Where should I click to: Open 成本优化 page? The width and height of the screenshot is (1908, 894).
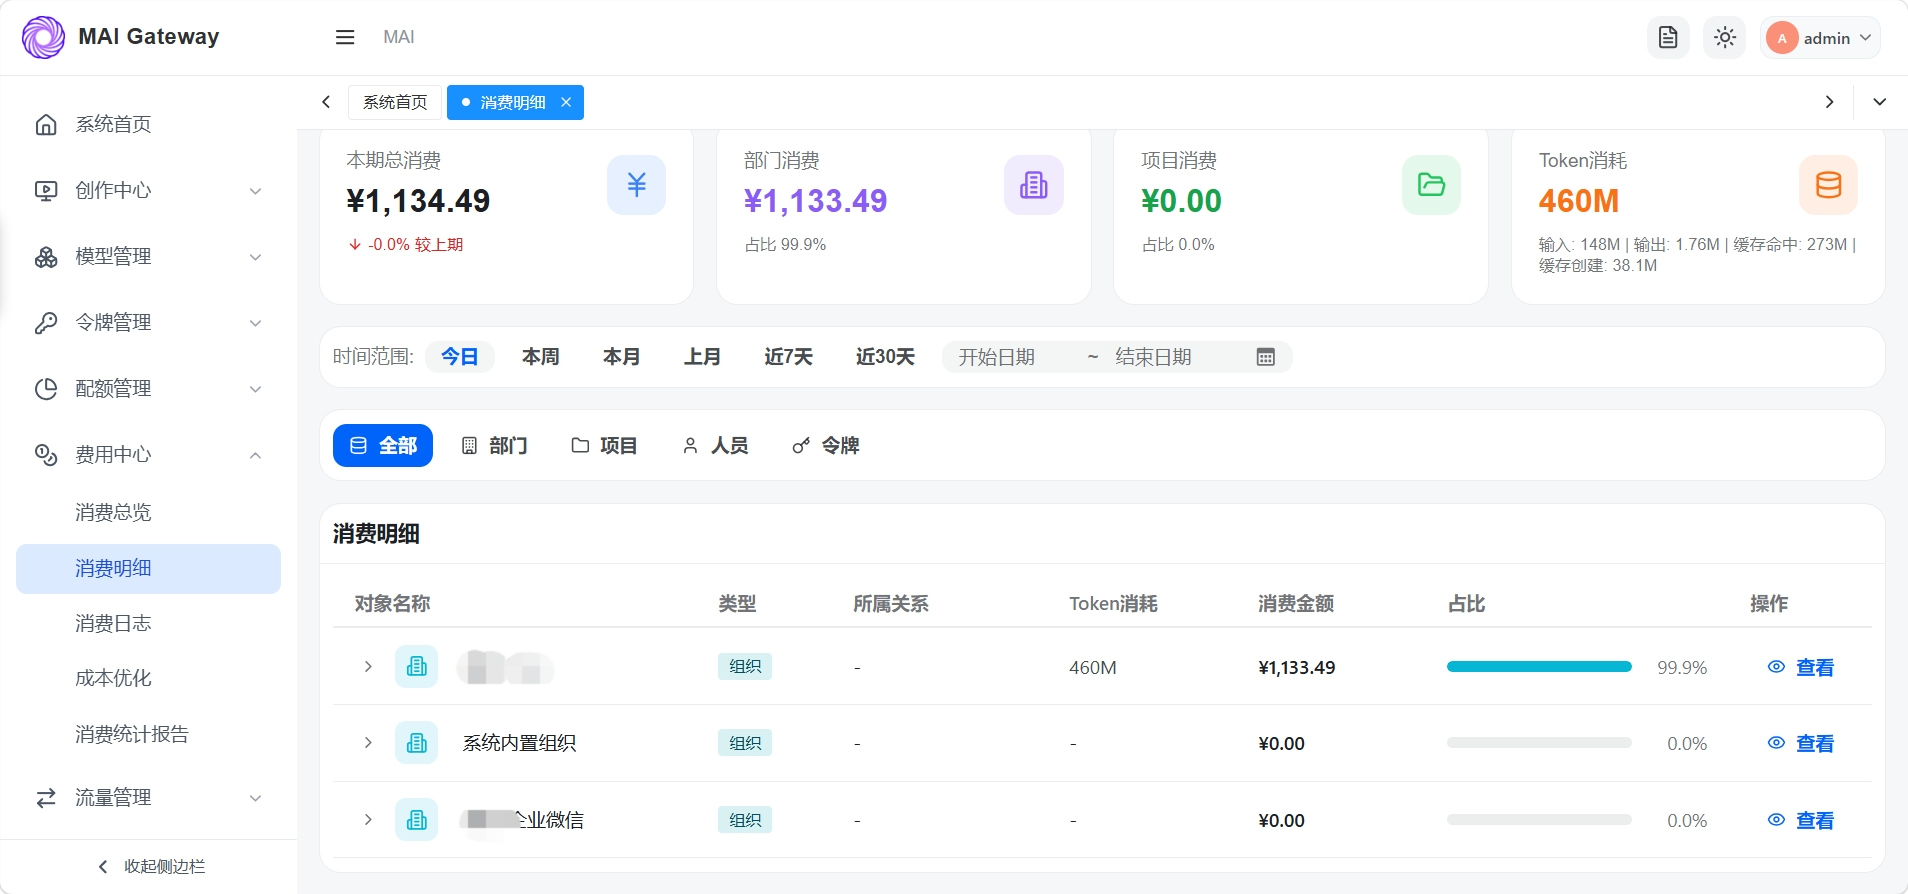point(148,678)
